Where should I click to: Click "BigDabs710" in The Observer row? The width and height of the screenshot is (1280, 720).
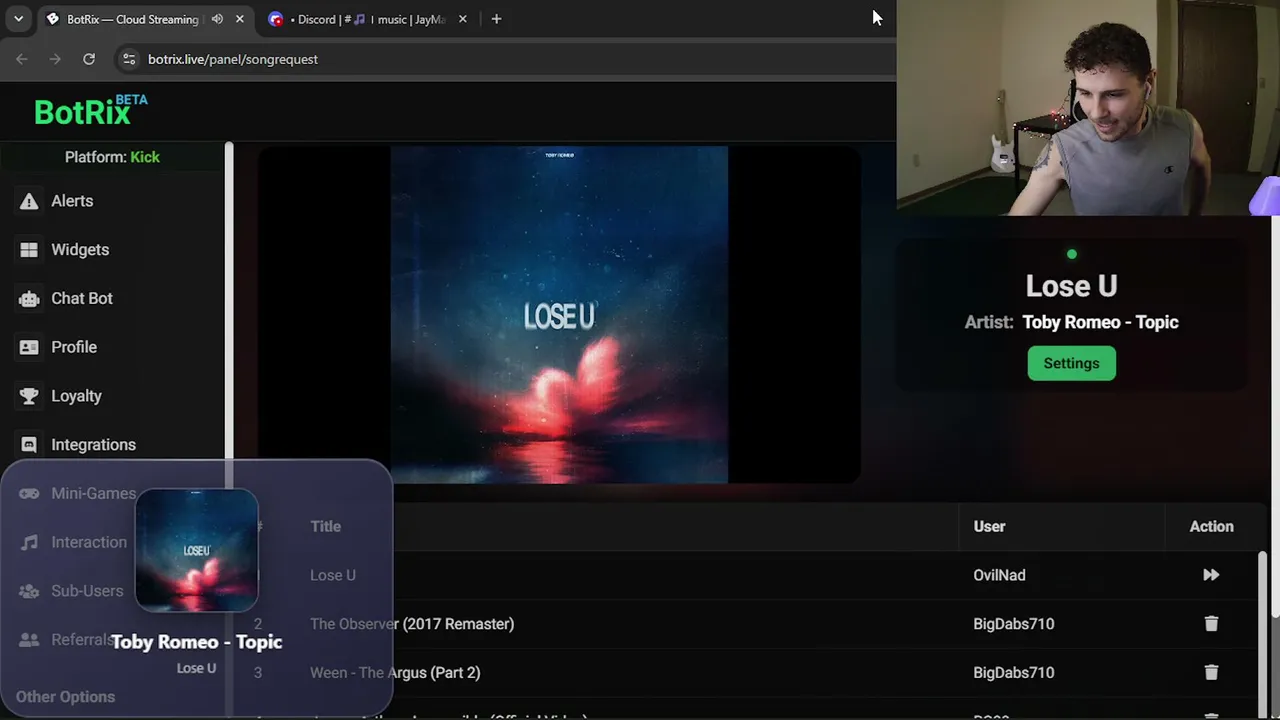(x=1013, y=624)
